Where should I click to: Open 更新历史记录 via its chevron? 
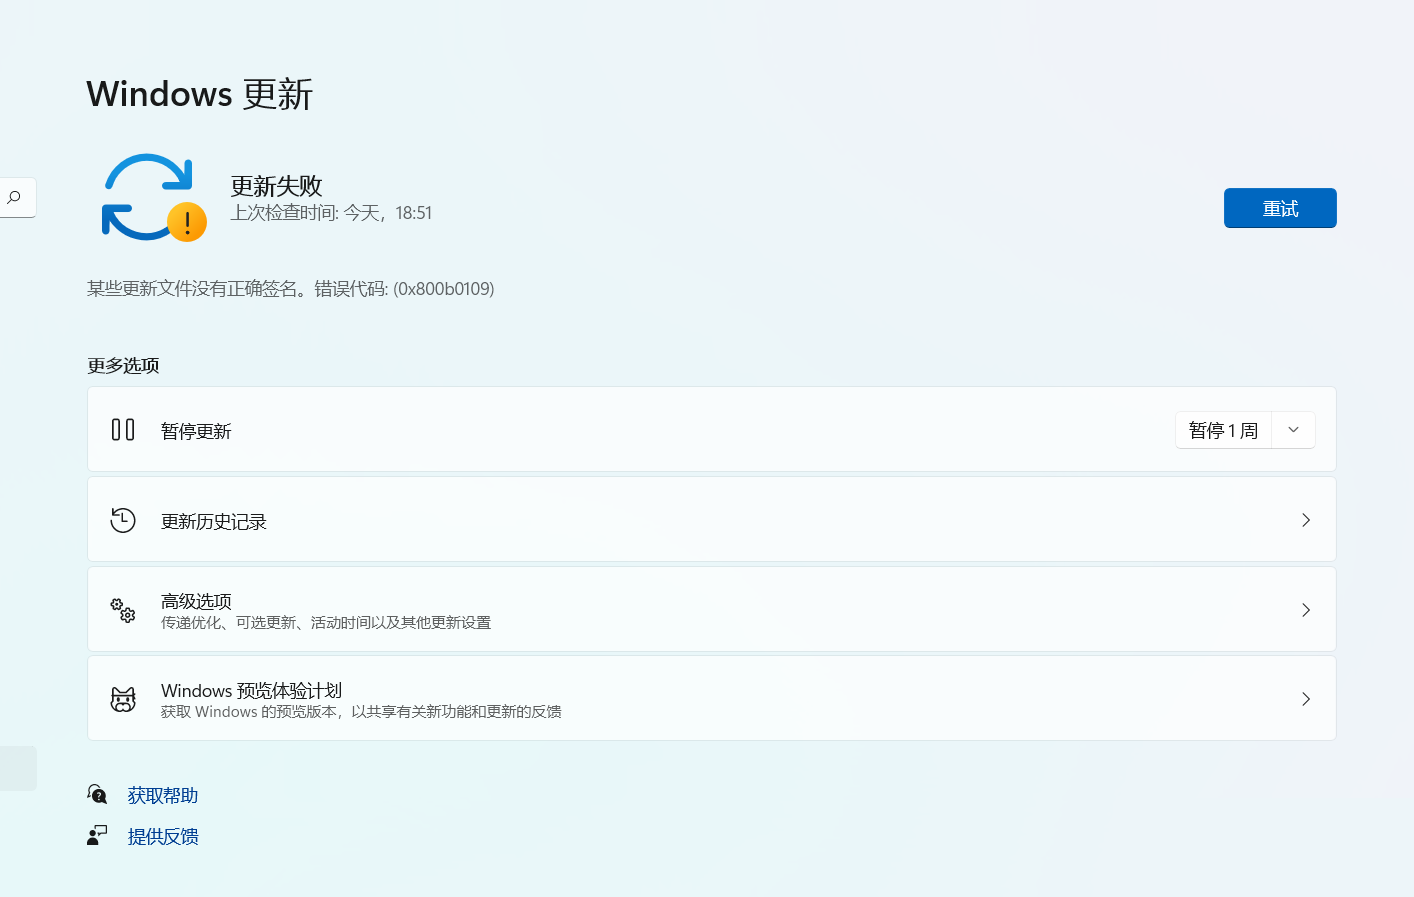point(1305,519)
